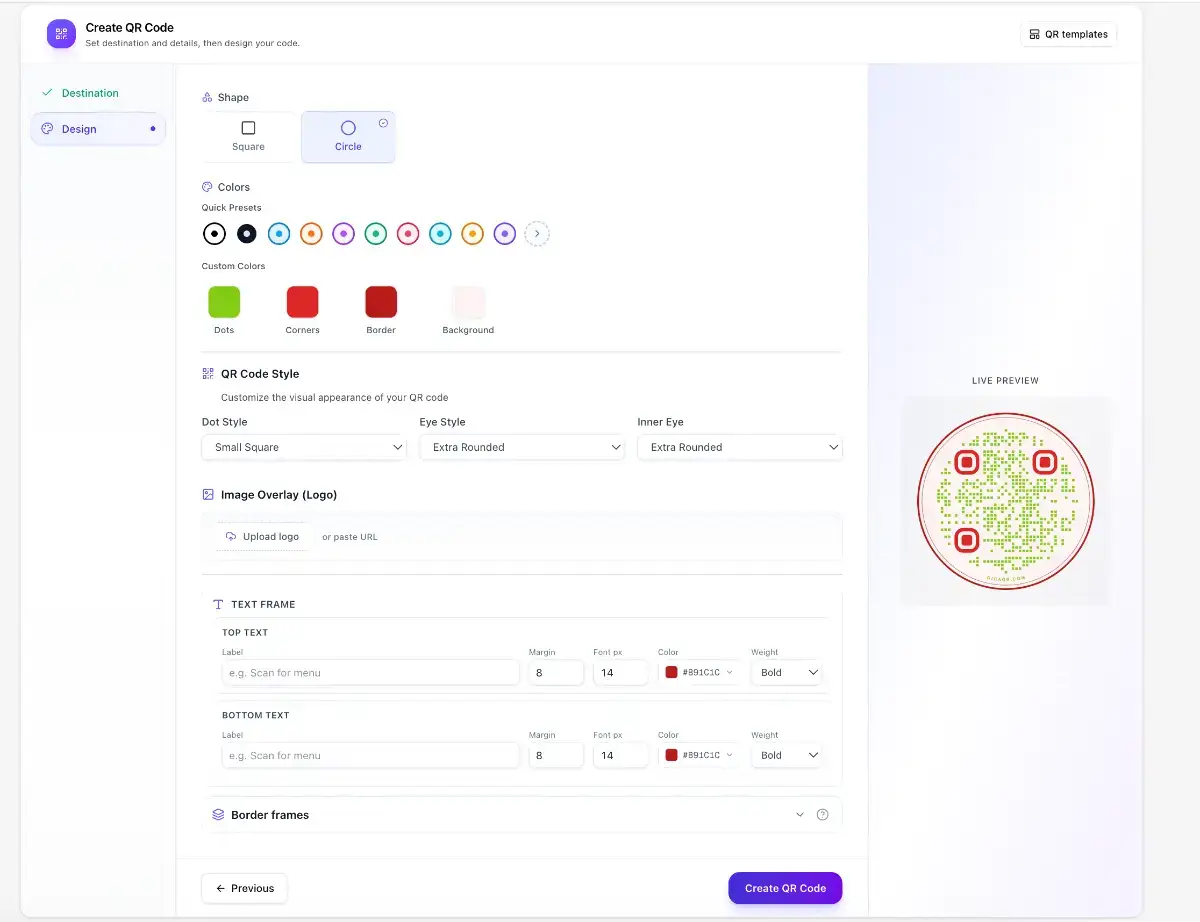Select the Square shape option

pyautogui.click(x=248, y=137)
